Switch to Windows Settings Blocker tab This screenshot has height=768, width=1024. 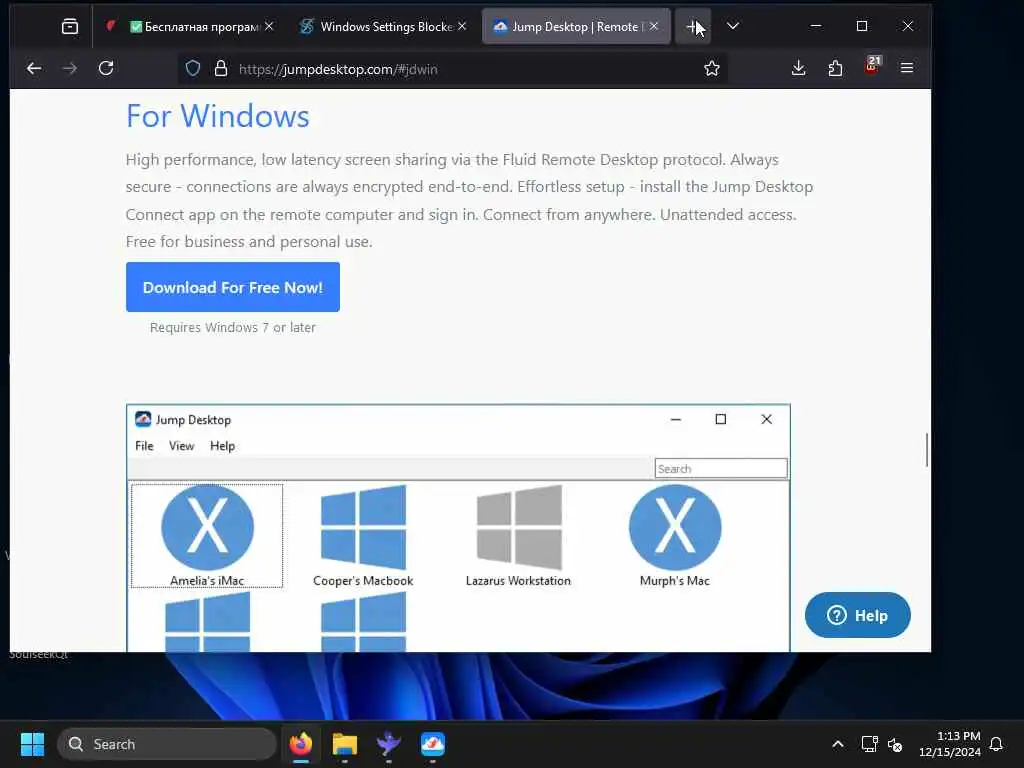coord(385,27)
